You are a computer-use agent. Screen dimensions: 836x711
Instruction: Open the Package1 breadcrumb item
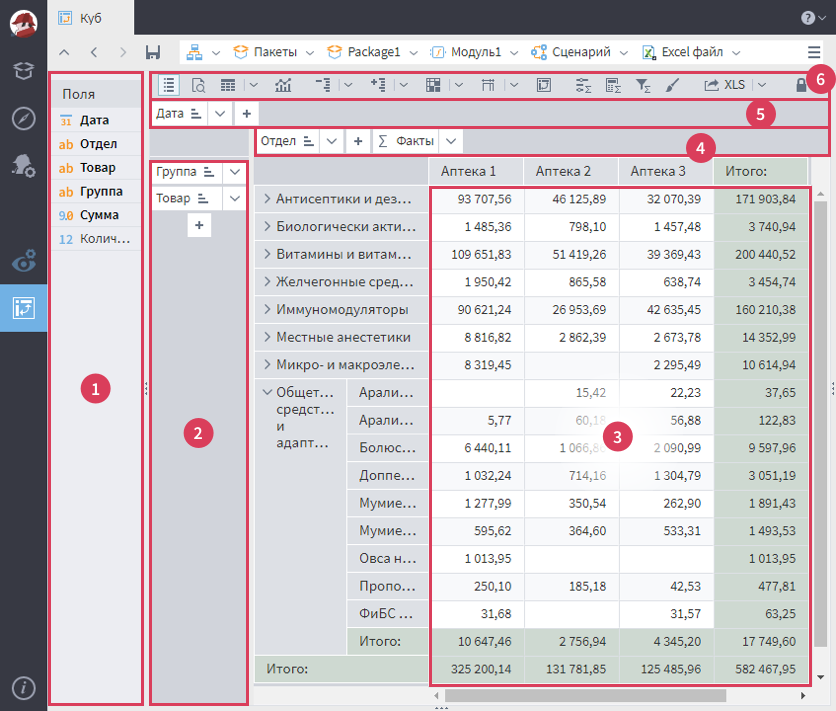tap(365, 52)
